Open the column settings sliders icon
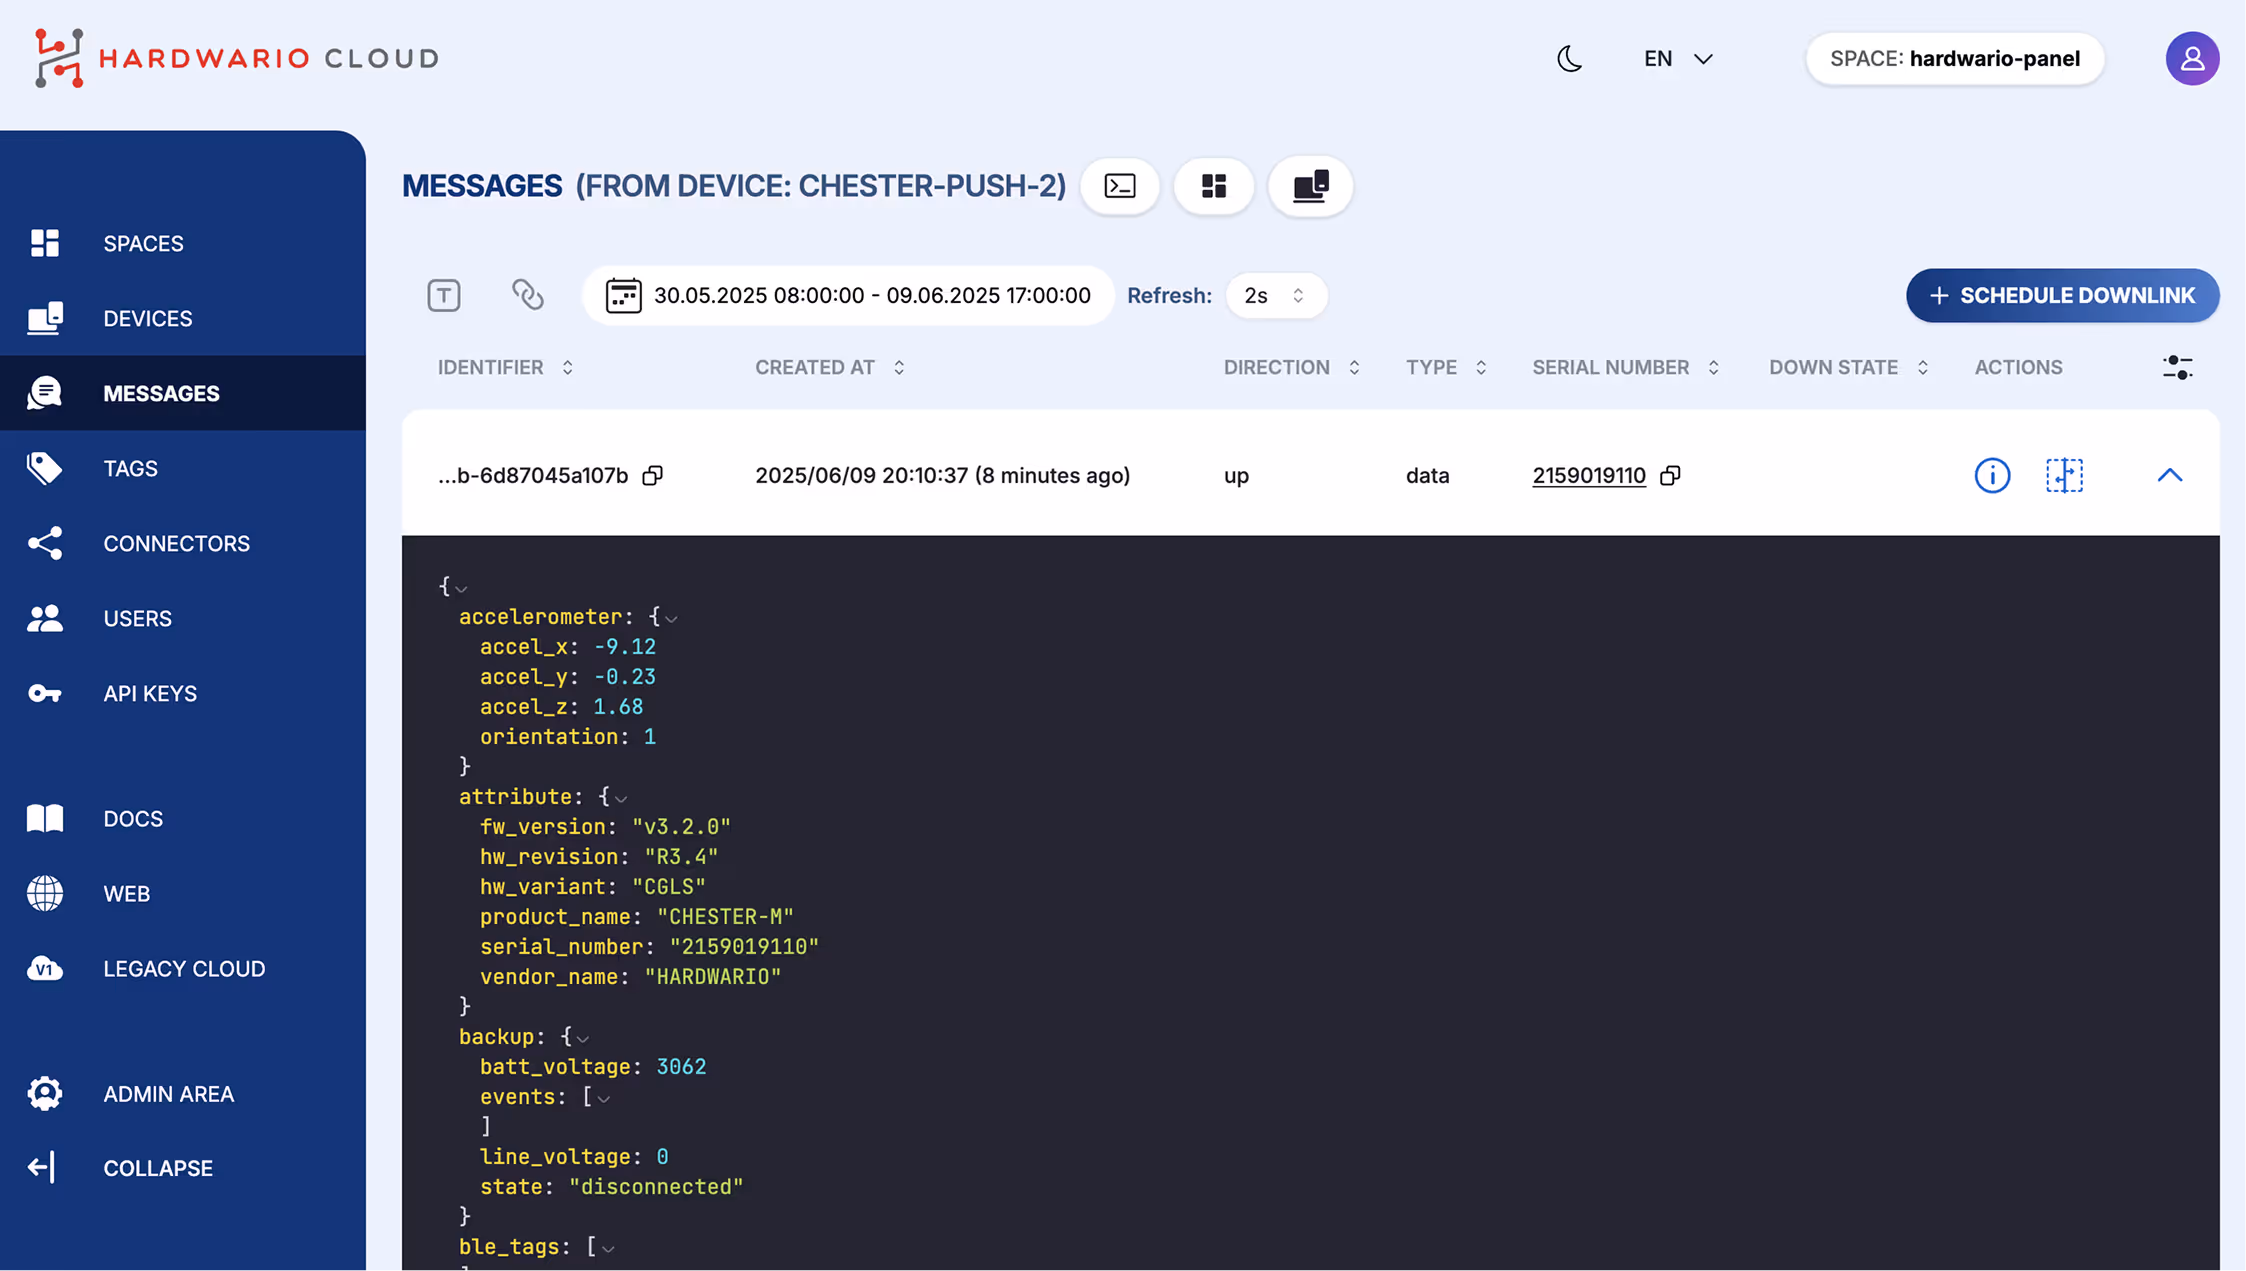The image size is (2246, 1271). tap(2177, 367)
